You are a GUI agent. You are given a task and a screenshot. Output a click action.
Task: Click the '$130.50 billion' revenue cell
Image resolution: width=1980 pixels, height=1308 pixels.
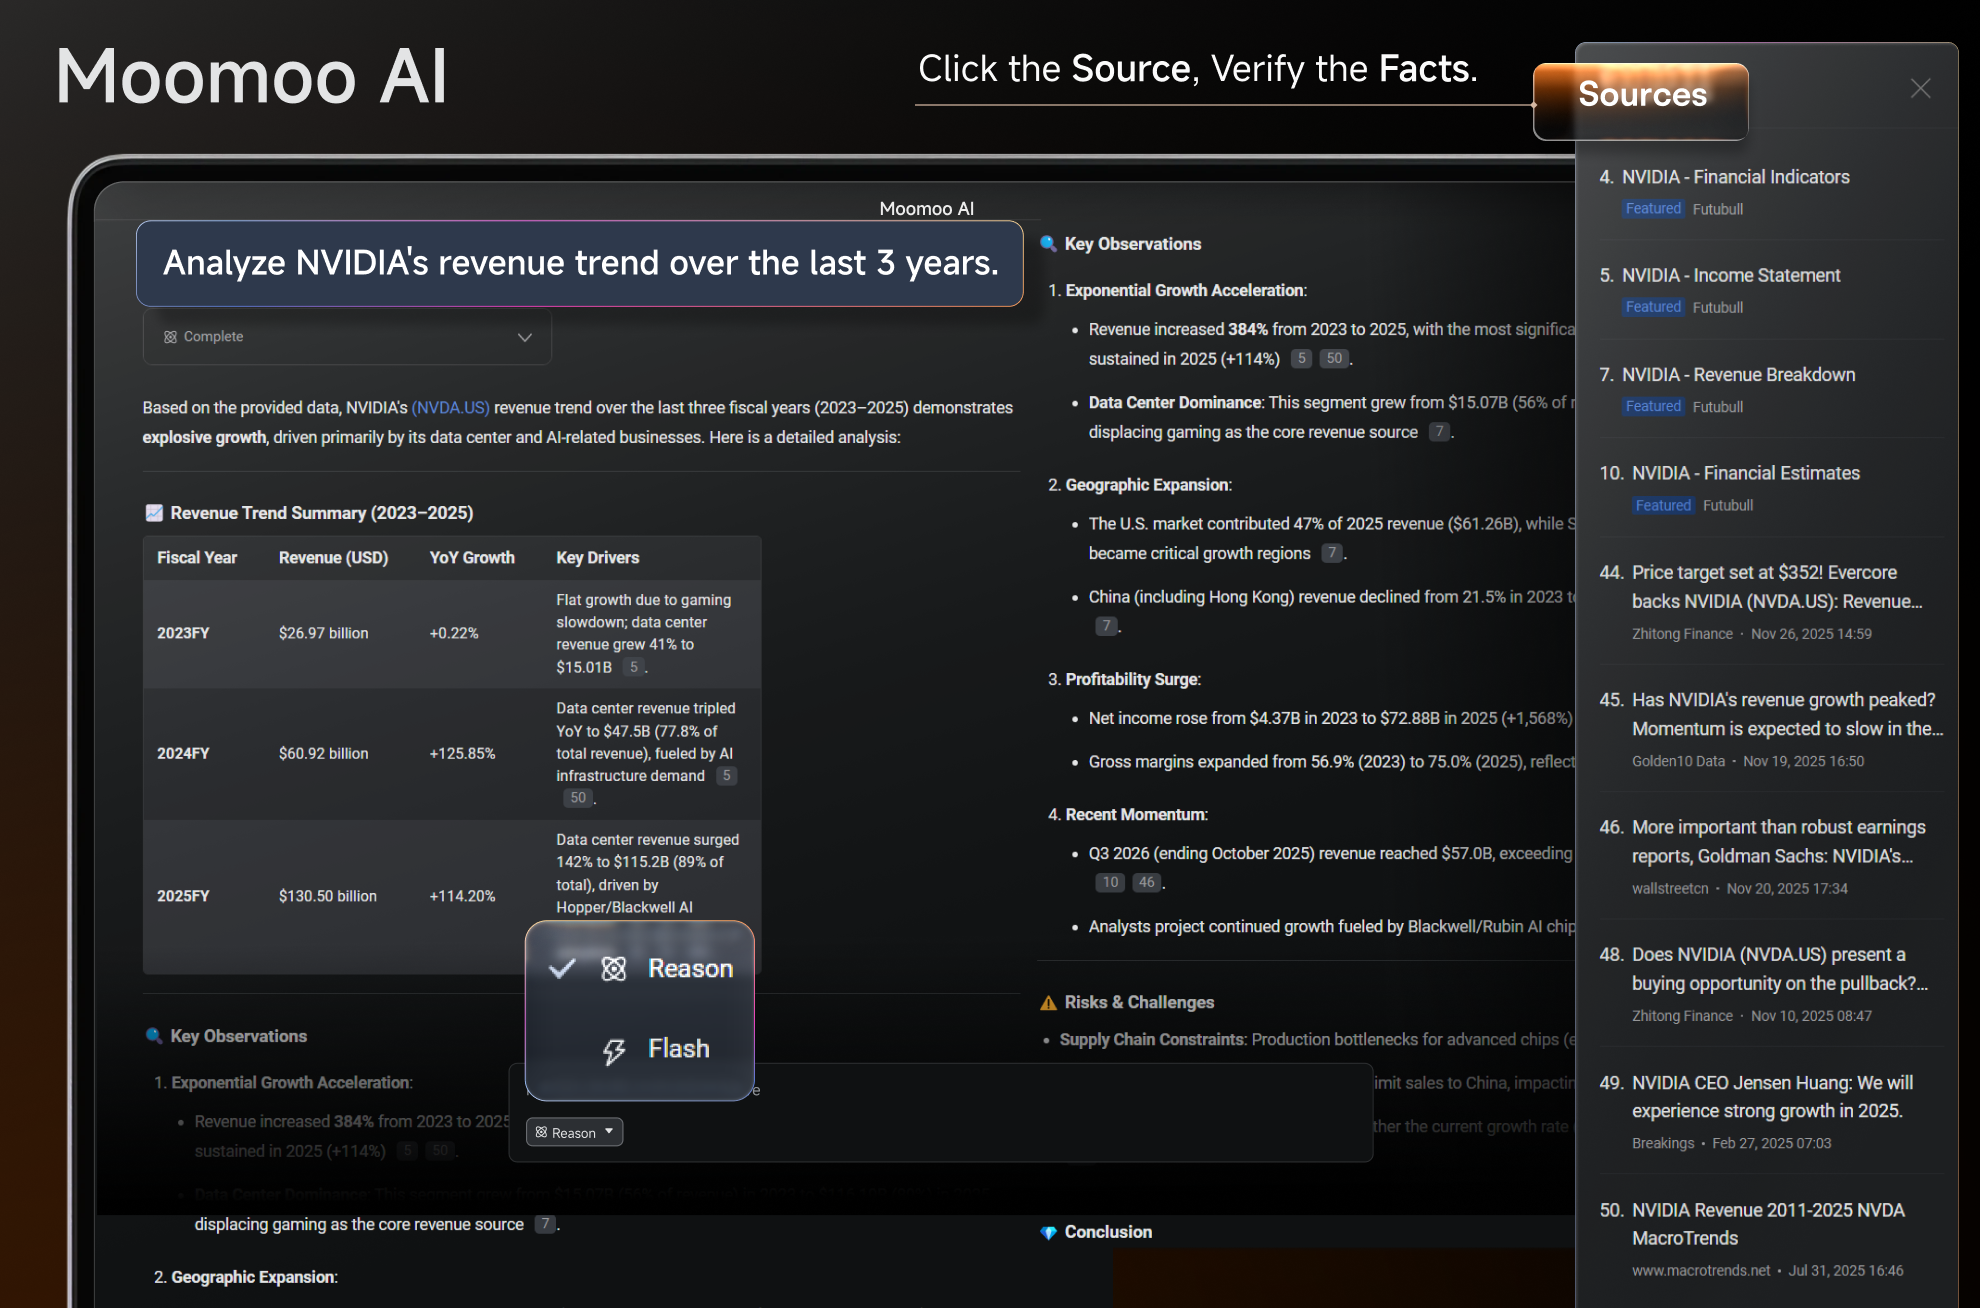click(328, 896)
